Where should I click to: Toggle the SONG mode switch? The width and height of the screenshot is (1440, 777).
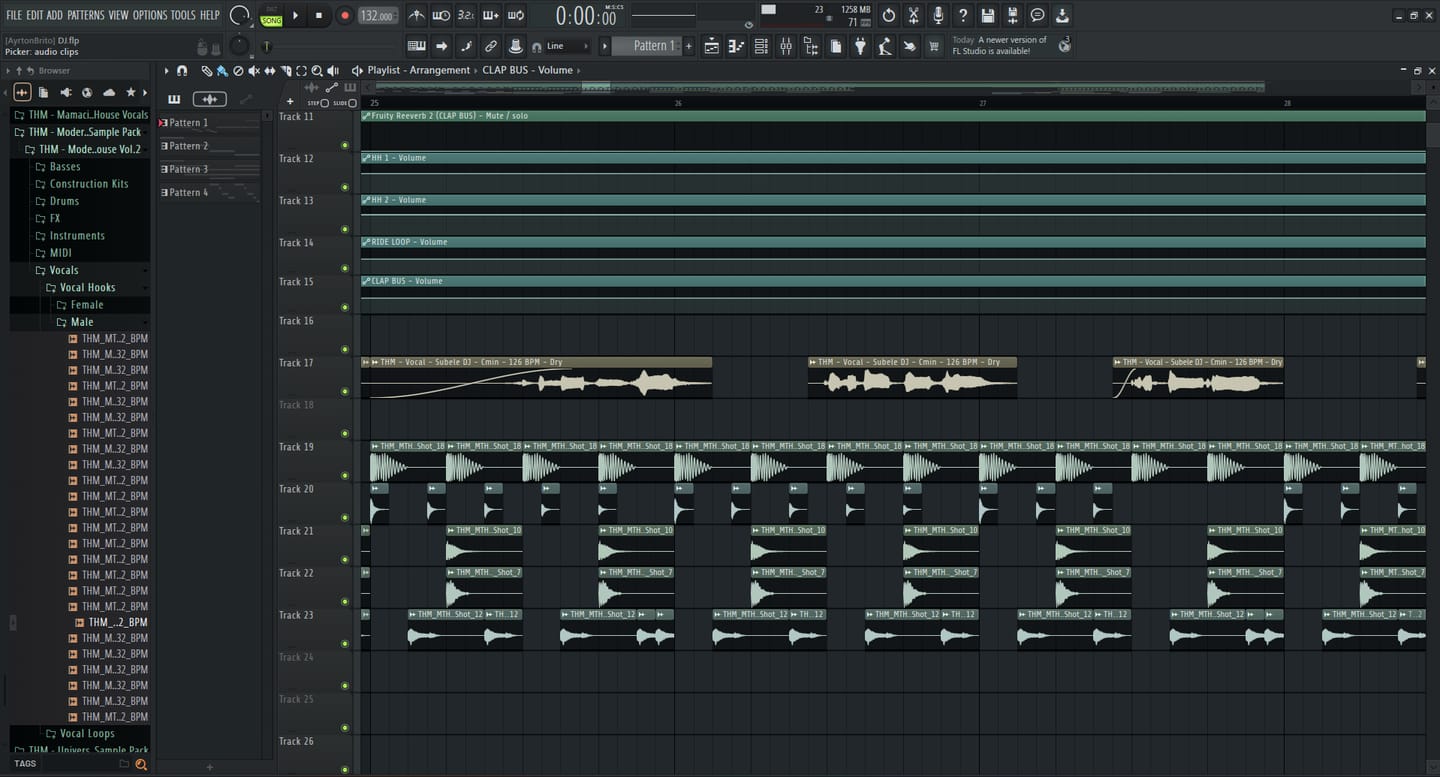[271, 16]
